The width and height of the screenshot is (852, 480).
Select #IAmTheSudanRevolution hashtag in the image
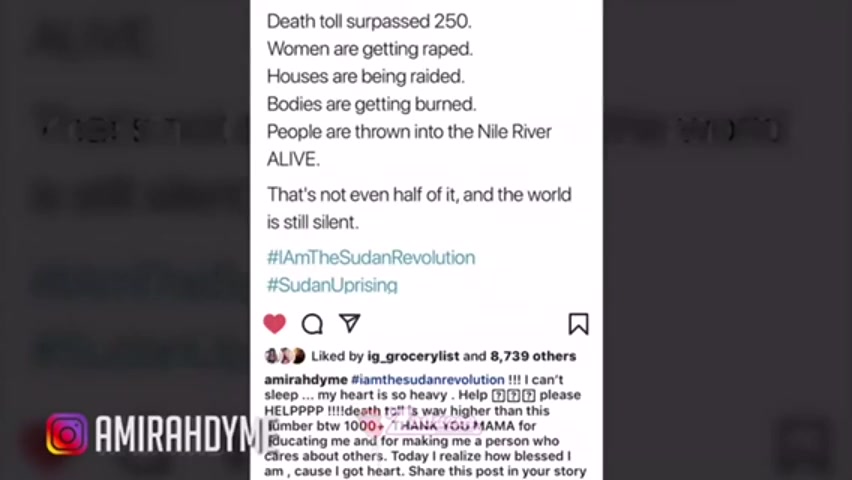coord(371,257)
